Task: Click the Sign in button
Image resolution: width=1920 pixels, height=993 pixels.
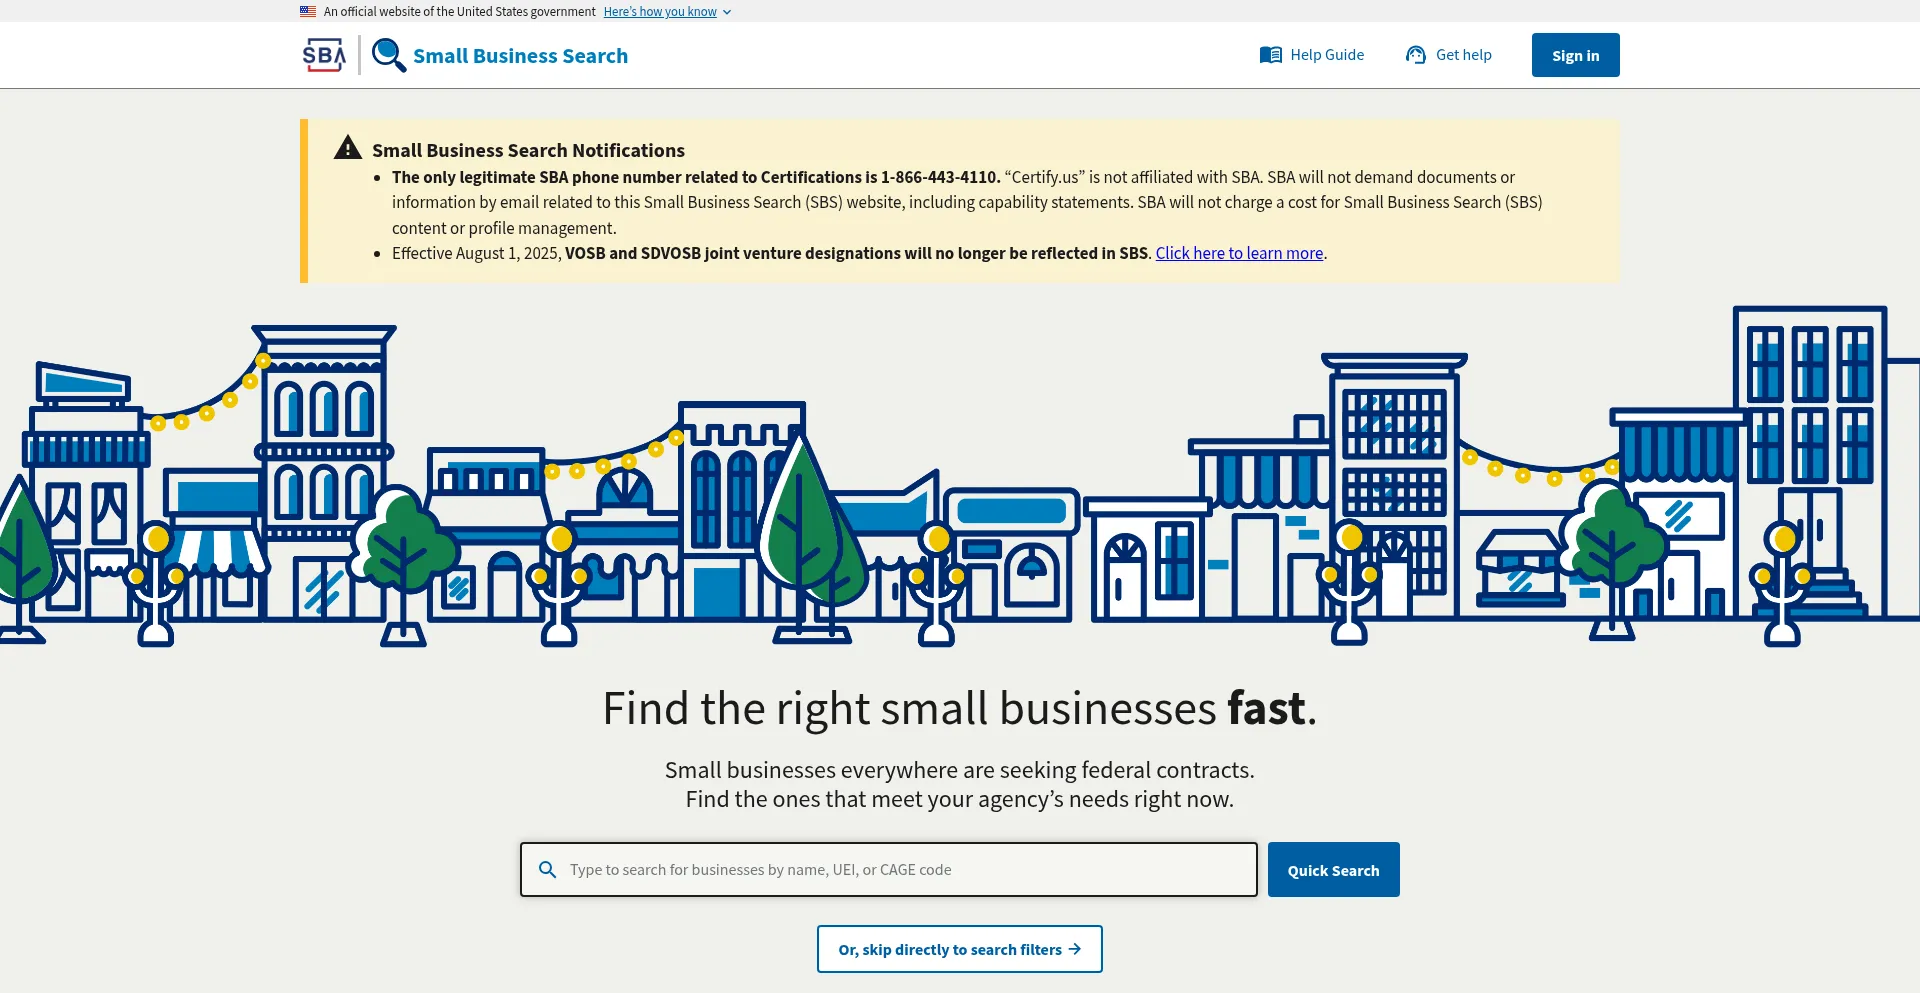Action: coord(1576,55)
